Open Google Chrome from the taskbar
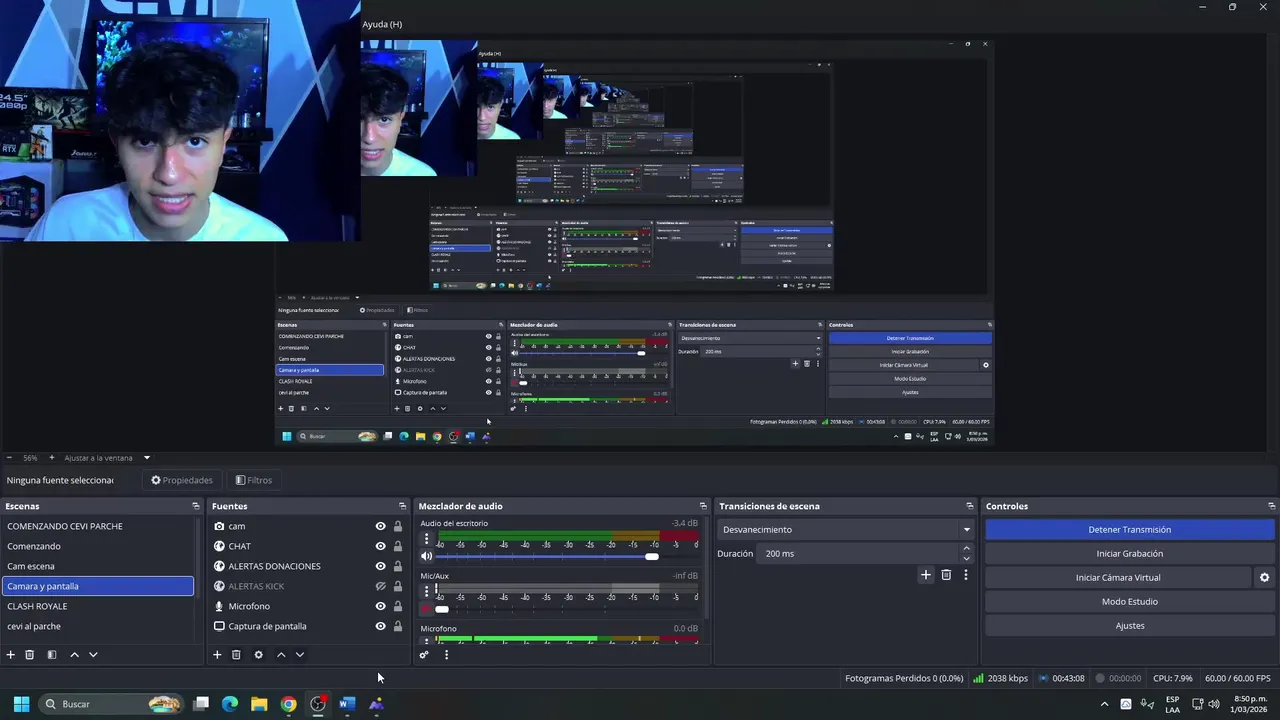 (x=288, y=704)
